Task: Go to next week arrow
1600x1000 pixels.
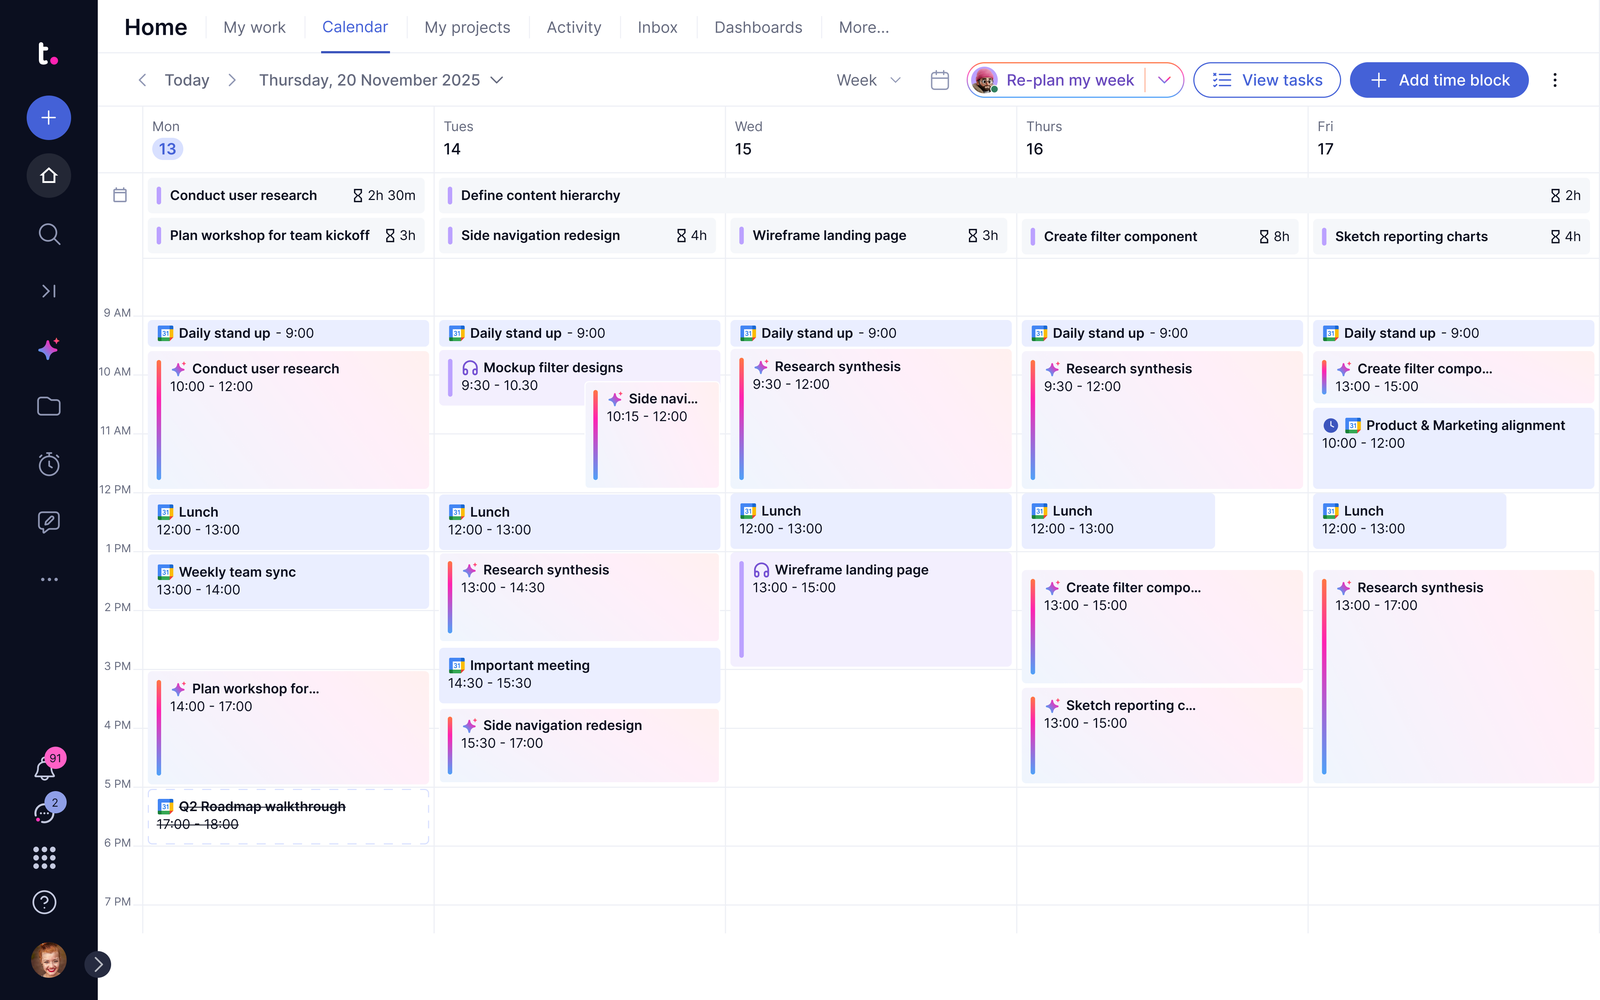Action: pyautogui.click(x=232, y=80)
